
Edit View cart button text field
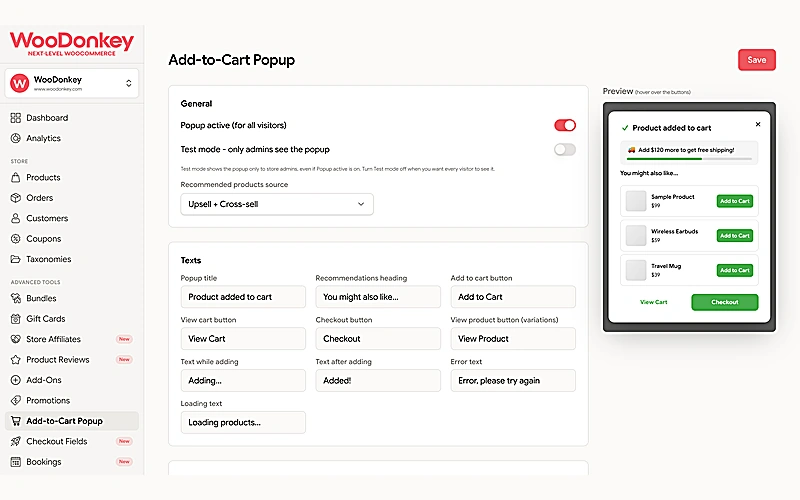coord(243,339)
